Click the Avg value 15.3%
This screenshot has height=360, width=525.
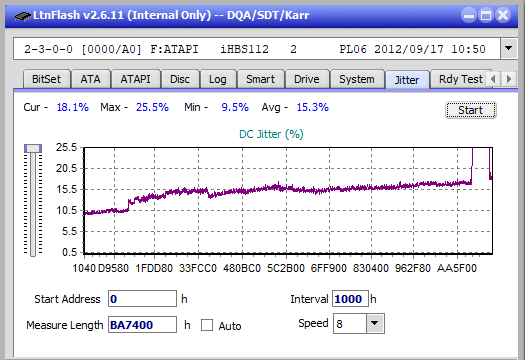point(313,107)
